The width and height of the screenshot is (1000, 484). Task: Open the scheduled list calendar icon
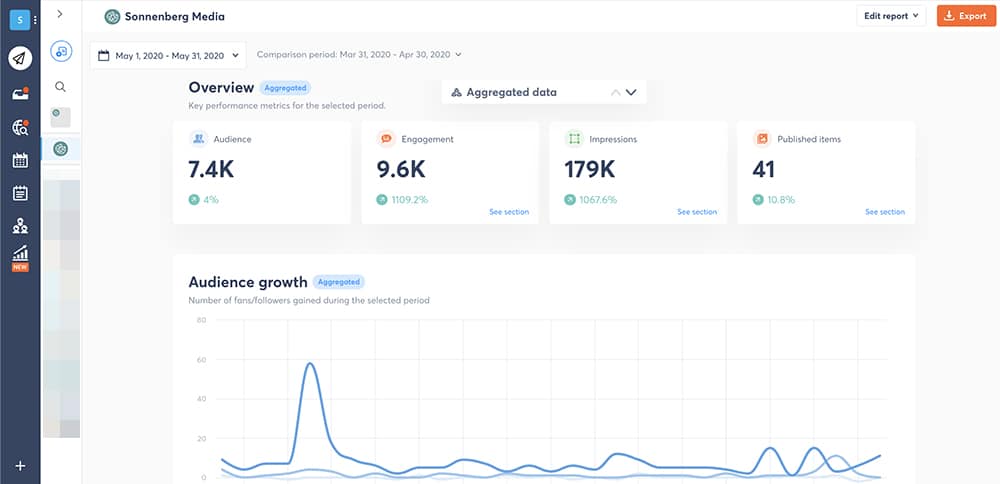click(x=20, y=193)
